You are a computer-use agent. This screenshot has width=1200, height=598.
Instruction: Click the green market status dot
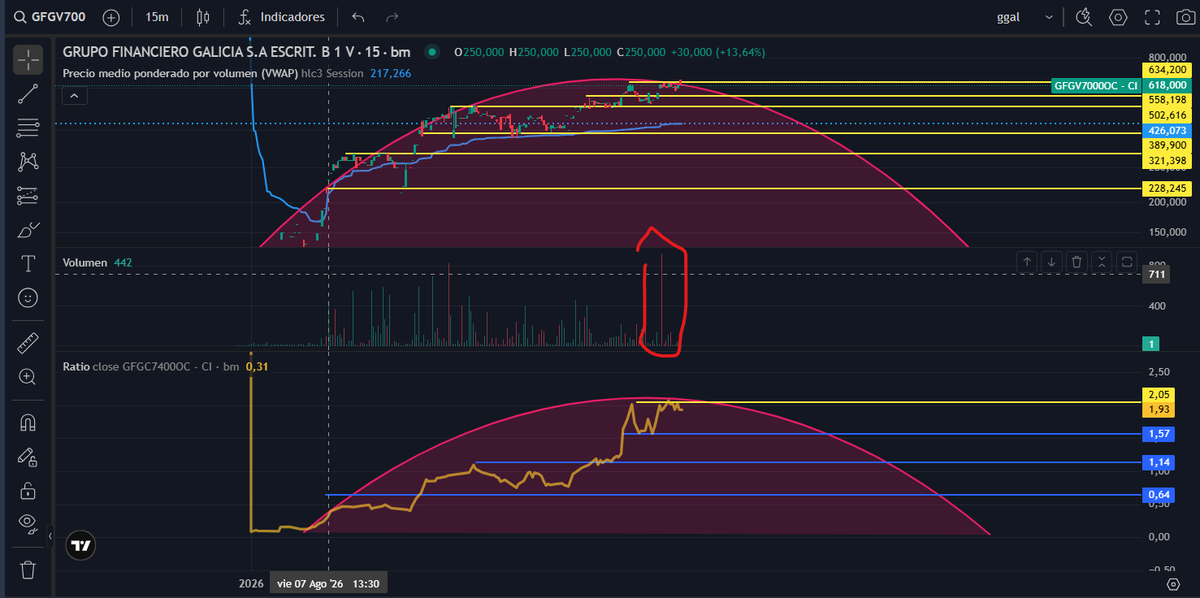point(431,52)
